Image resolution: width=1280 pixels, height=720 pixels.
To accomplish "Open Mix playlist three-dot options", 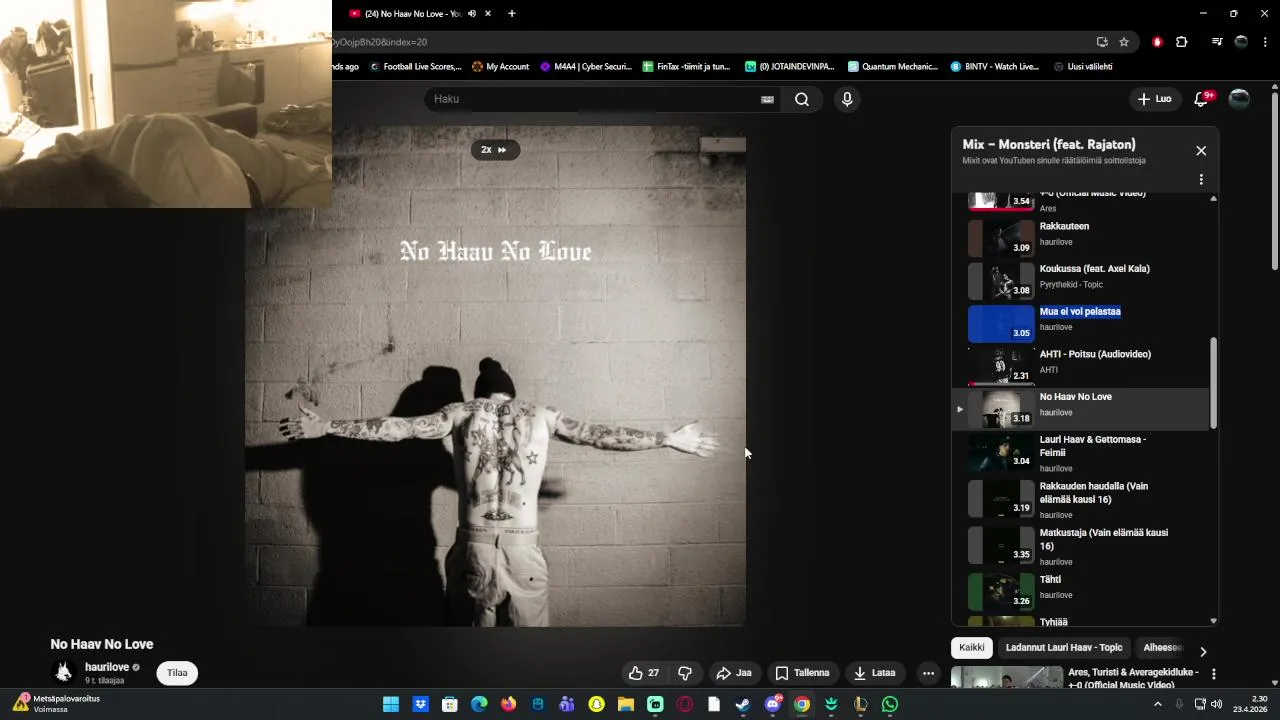I will 1201,180.
